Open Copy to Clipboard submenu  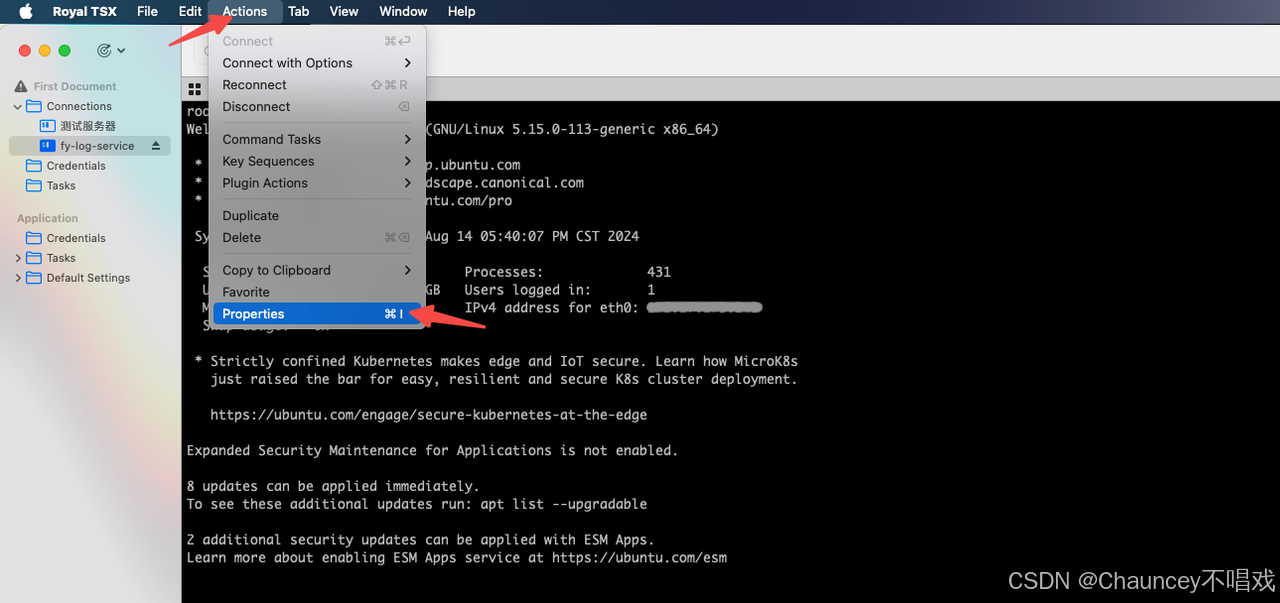317,270
